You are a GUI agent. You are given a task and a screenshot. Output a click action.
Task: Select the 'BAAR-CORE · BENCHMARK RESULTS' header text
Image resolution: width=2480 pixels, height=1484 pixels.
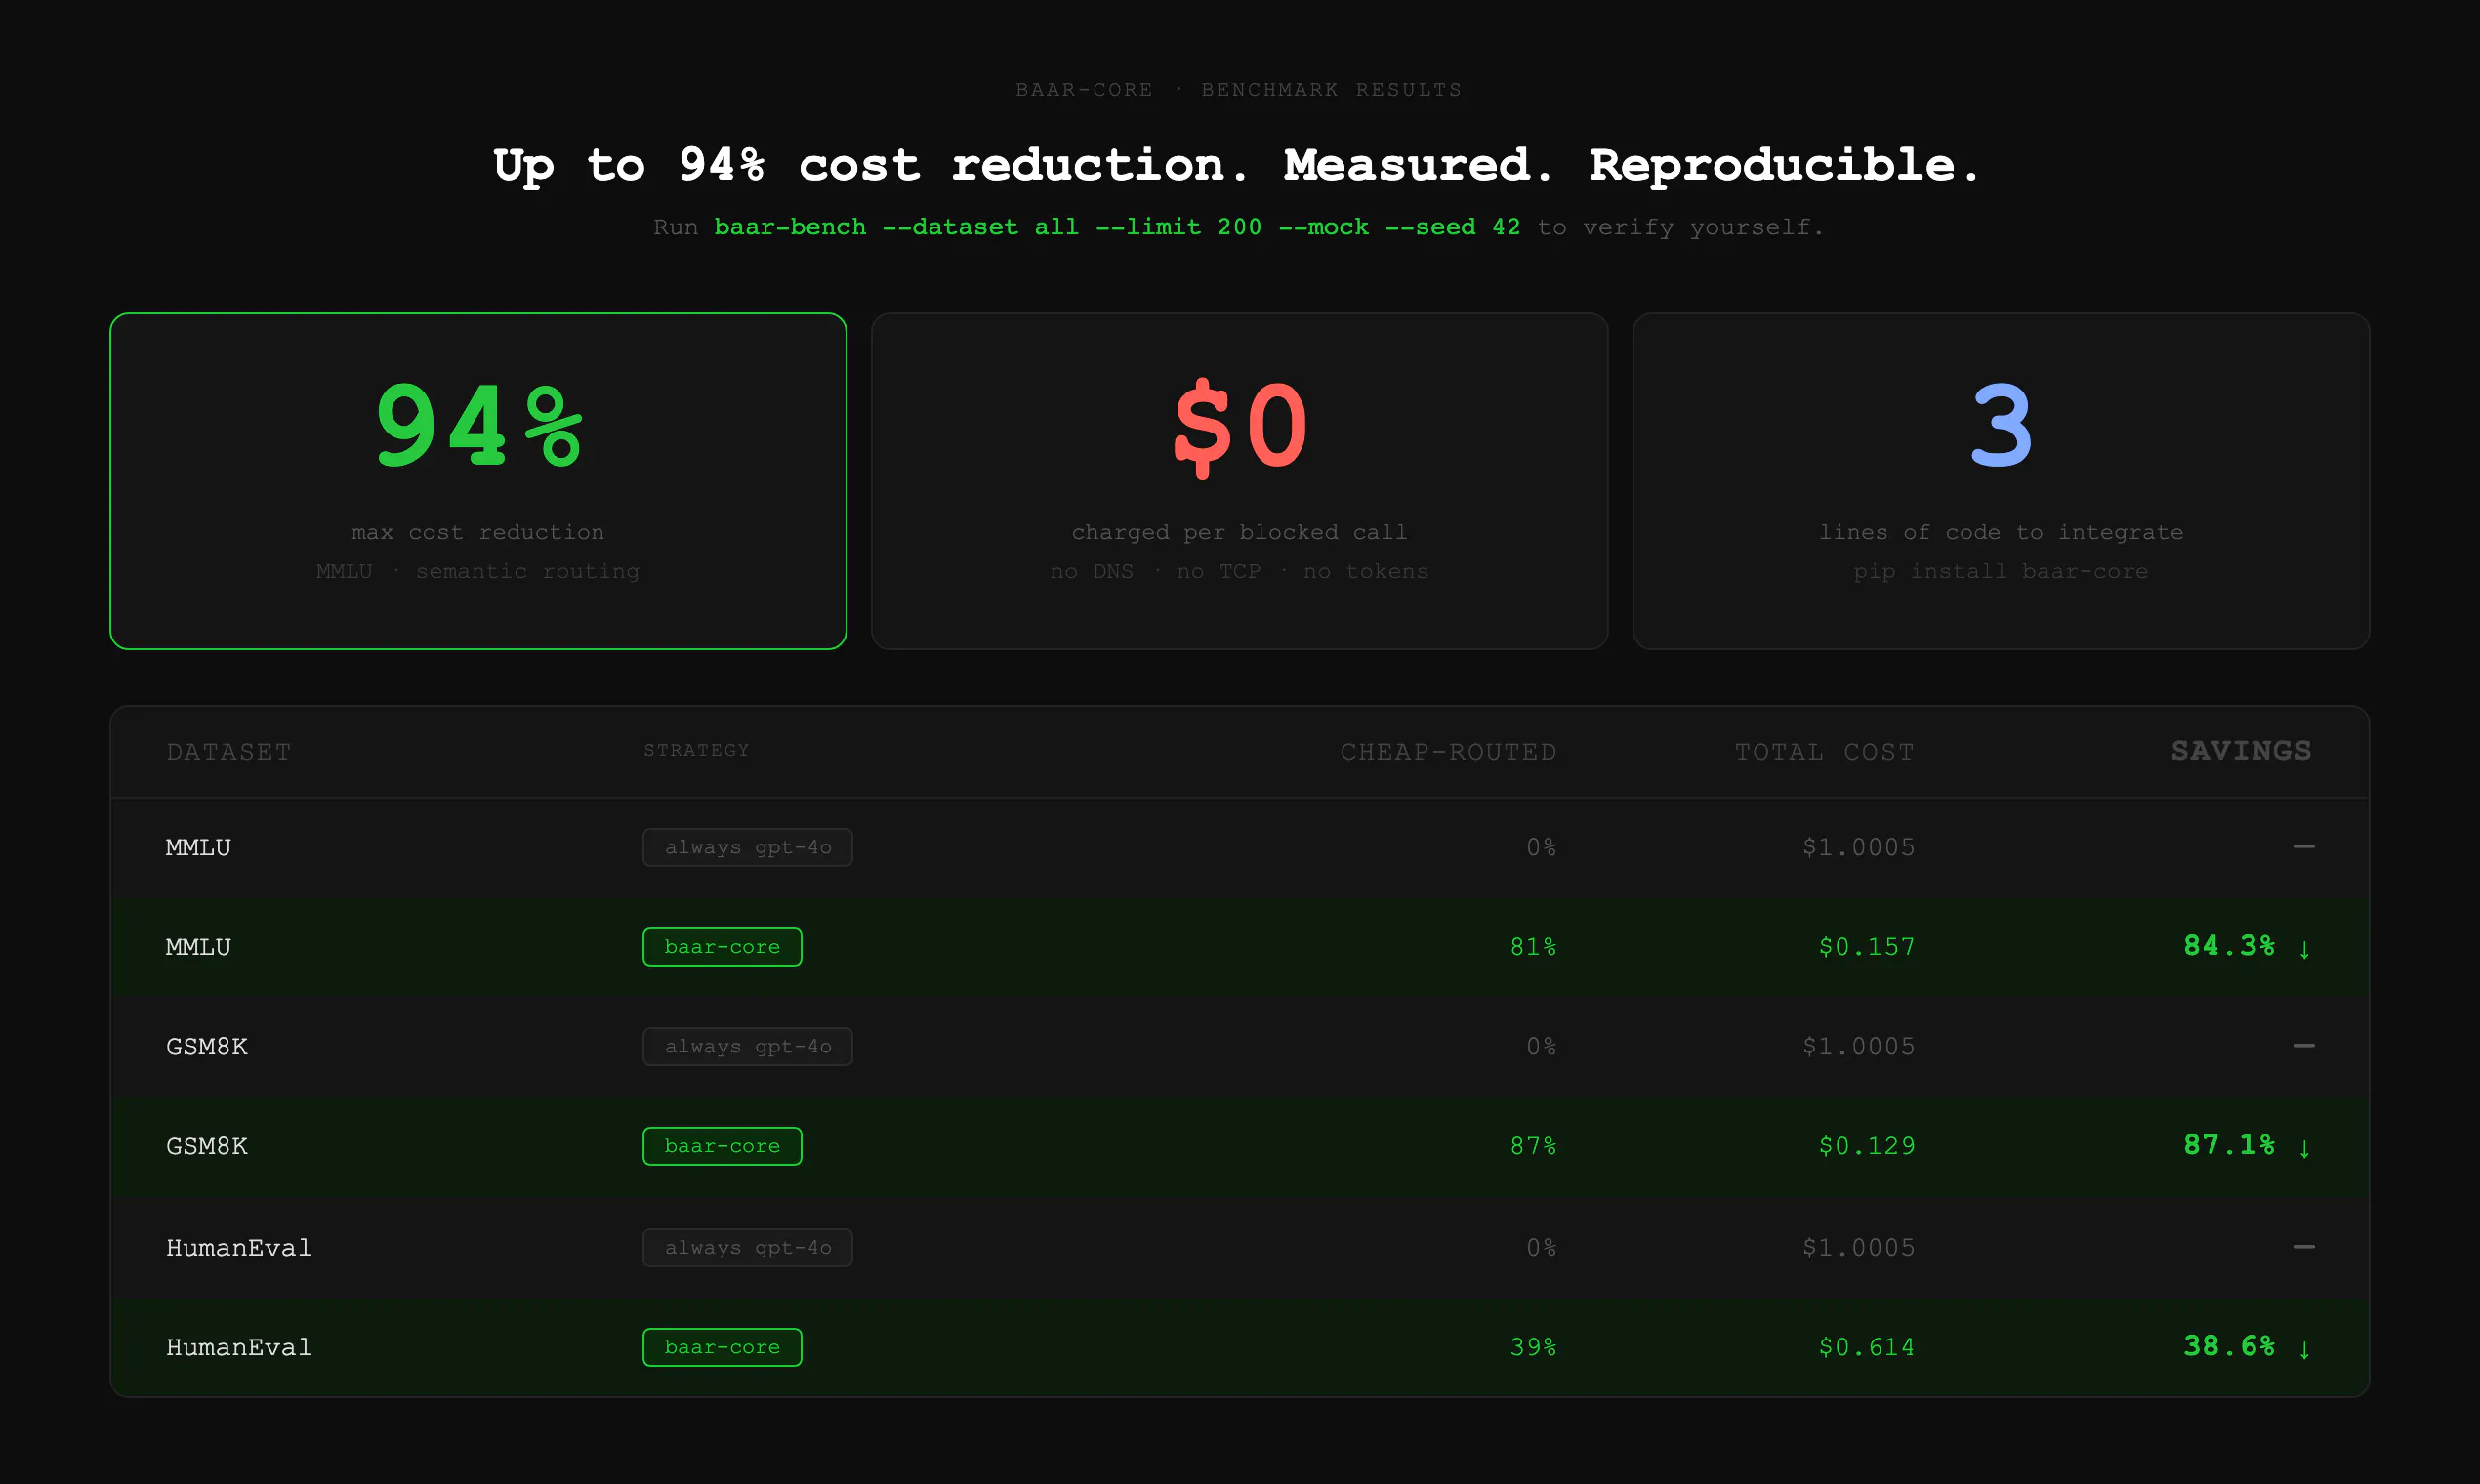coord(1239,90)
